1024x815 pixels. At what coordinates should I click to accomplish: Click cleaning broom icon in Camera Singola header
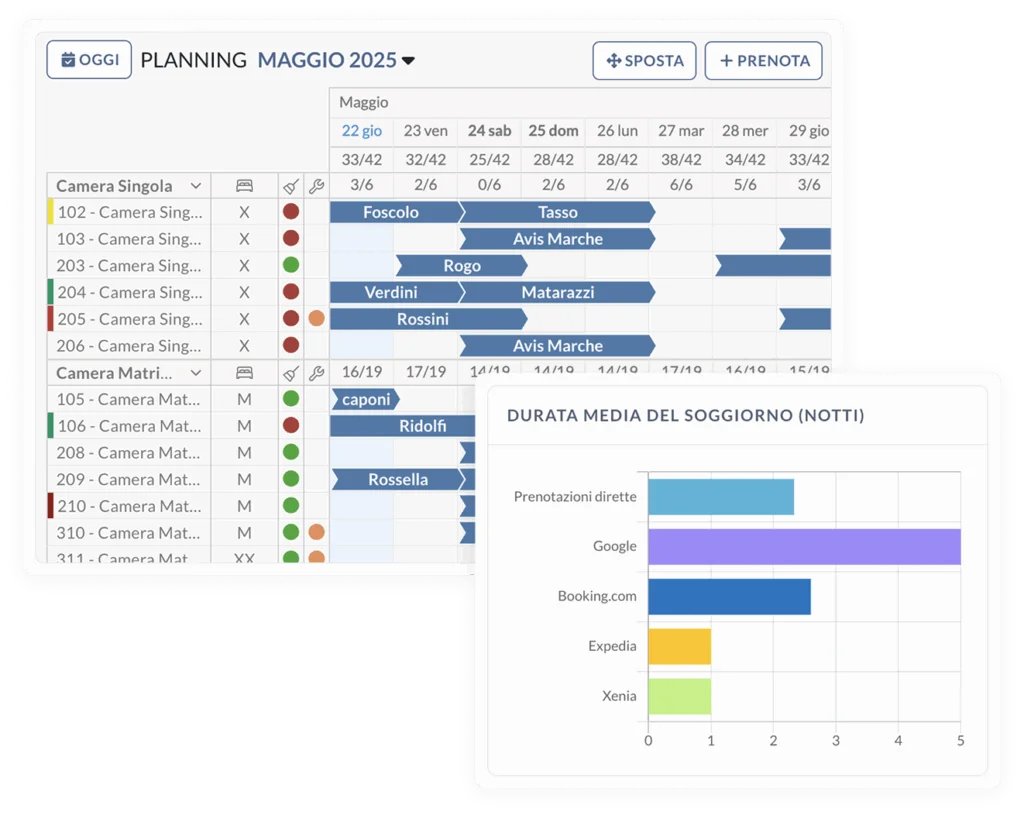(x=291, y=187)
